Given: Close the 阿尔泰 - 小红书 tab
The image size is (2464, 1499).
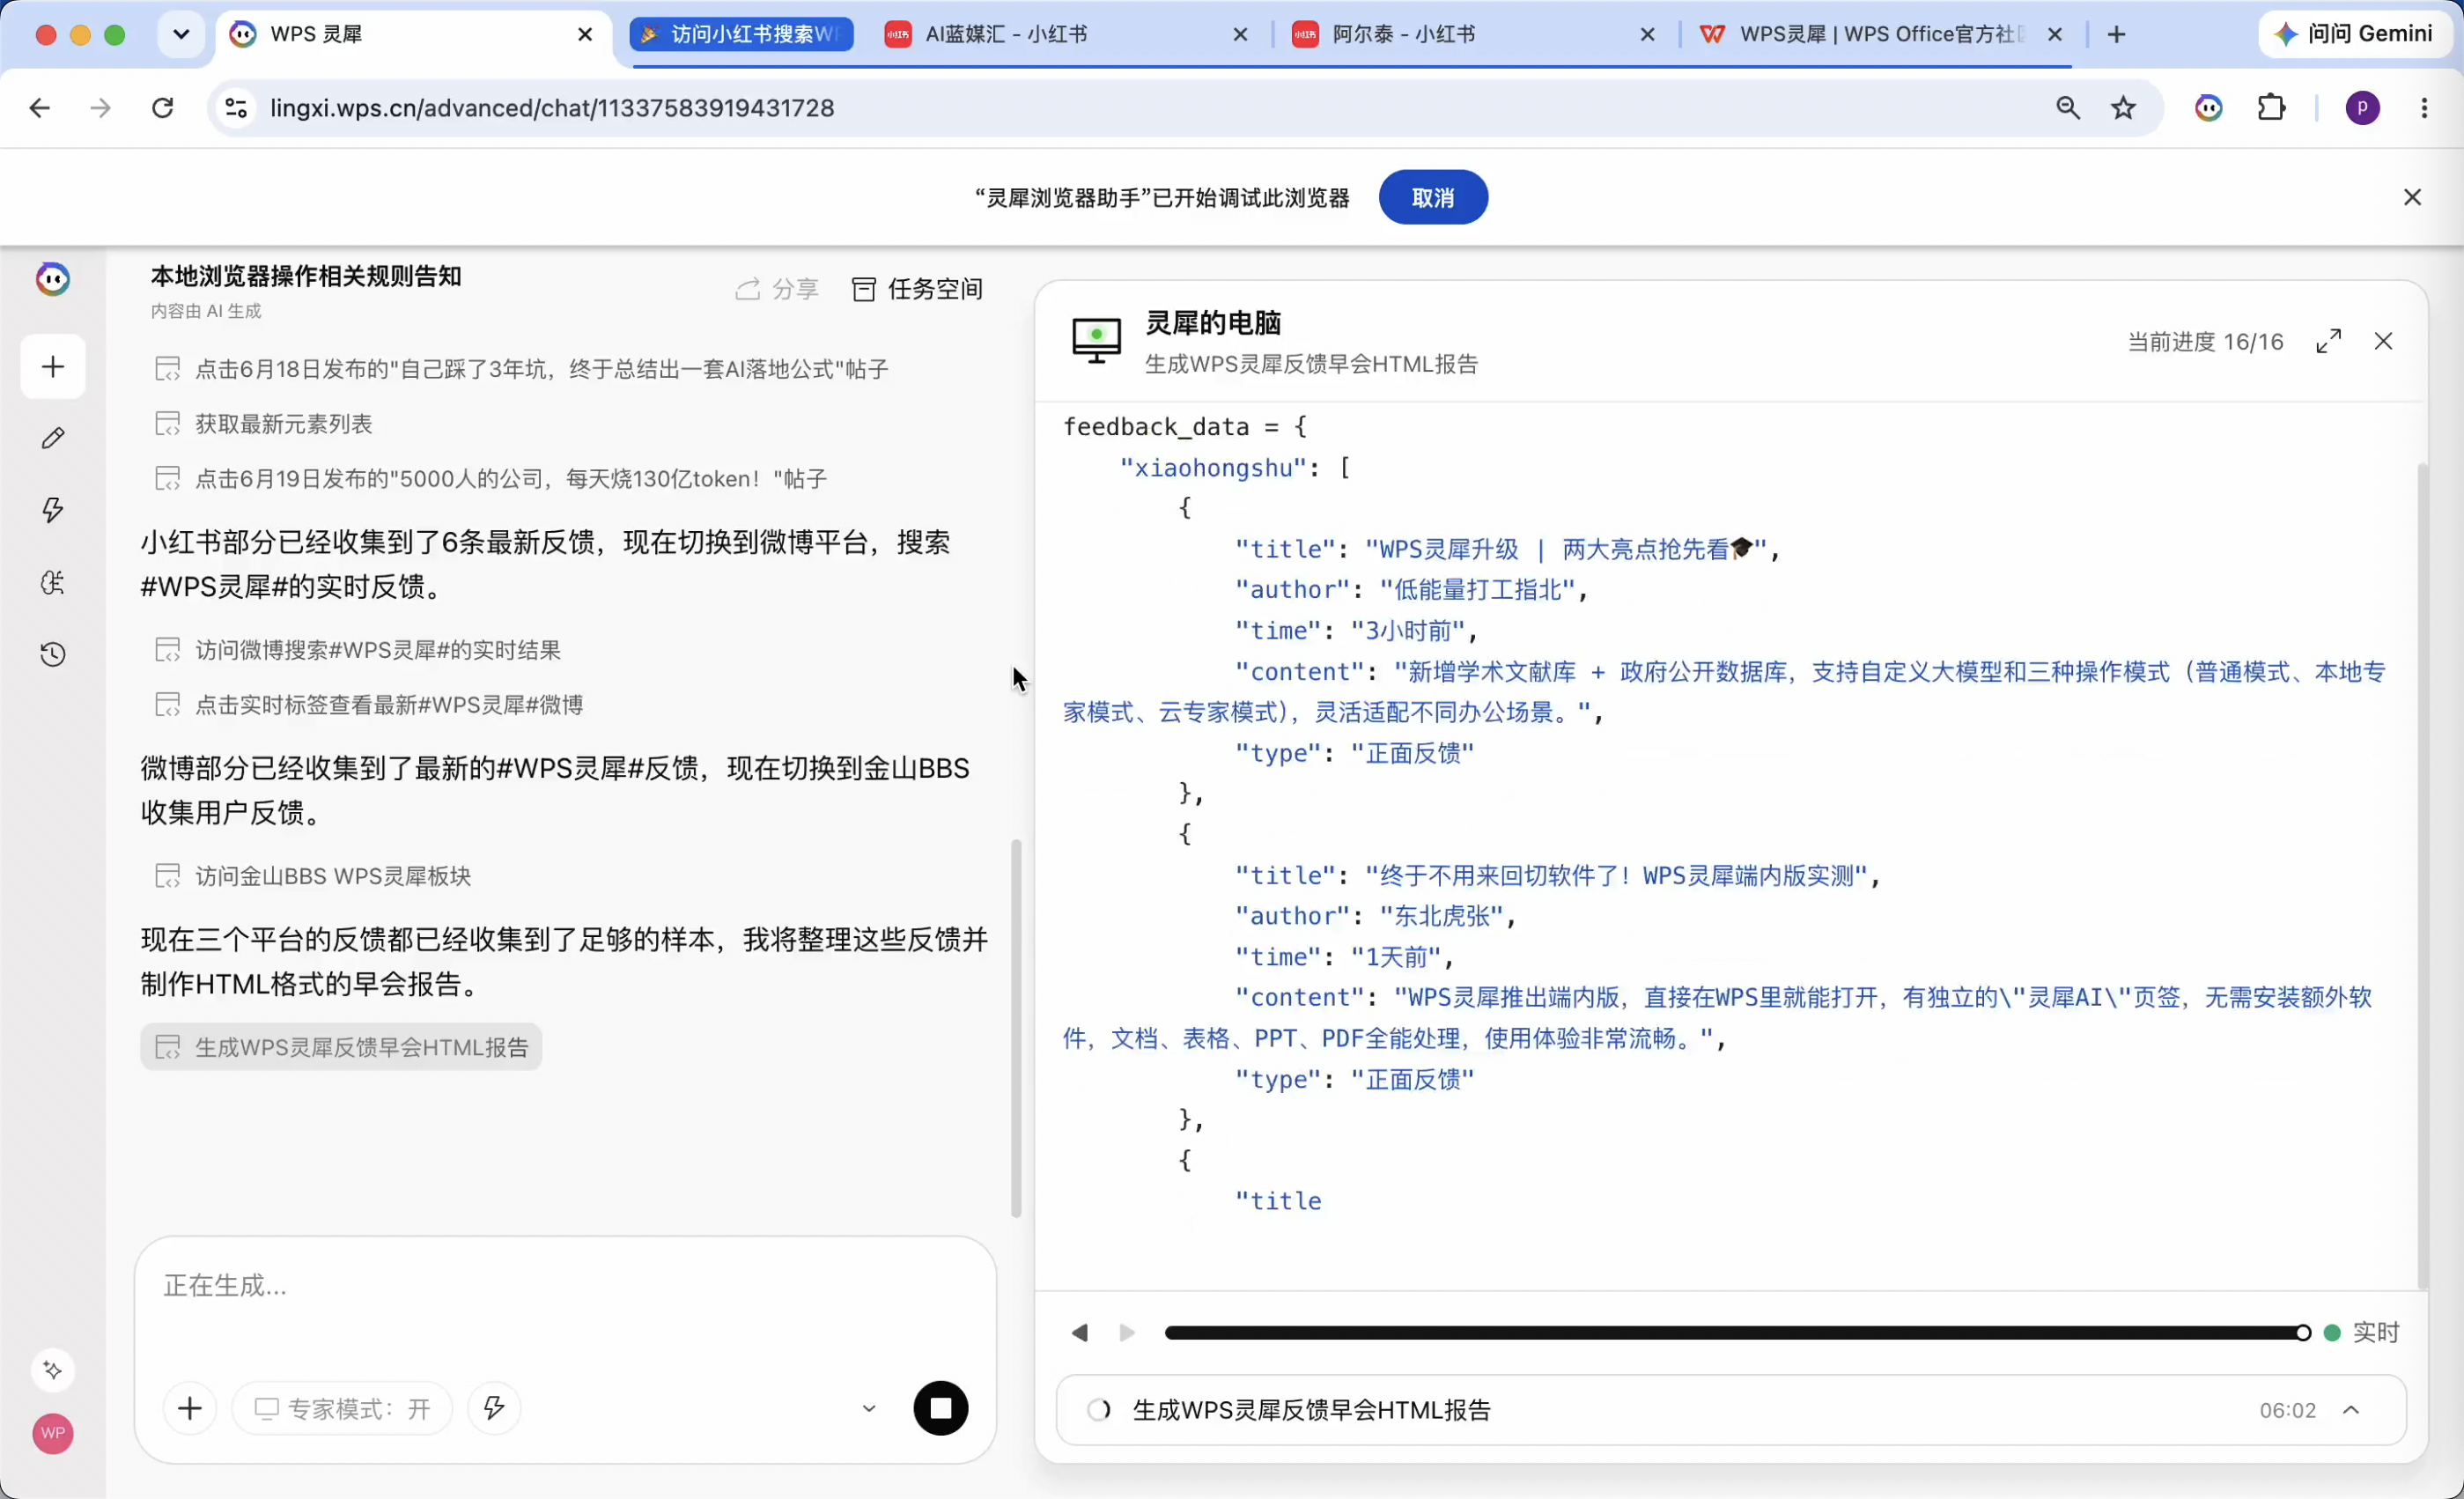Looking at the screenshot, I should click(1647, 35).
